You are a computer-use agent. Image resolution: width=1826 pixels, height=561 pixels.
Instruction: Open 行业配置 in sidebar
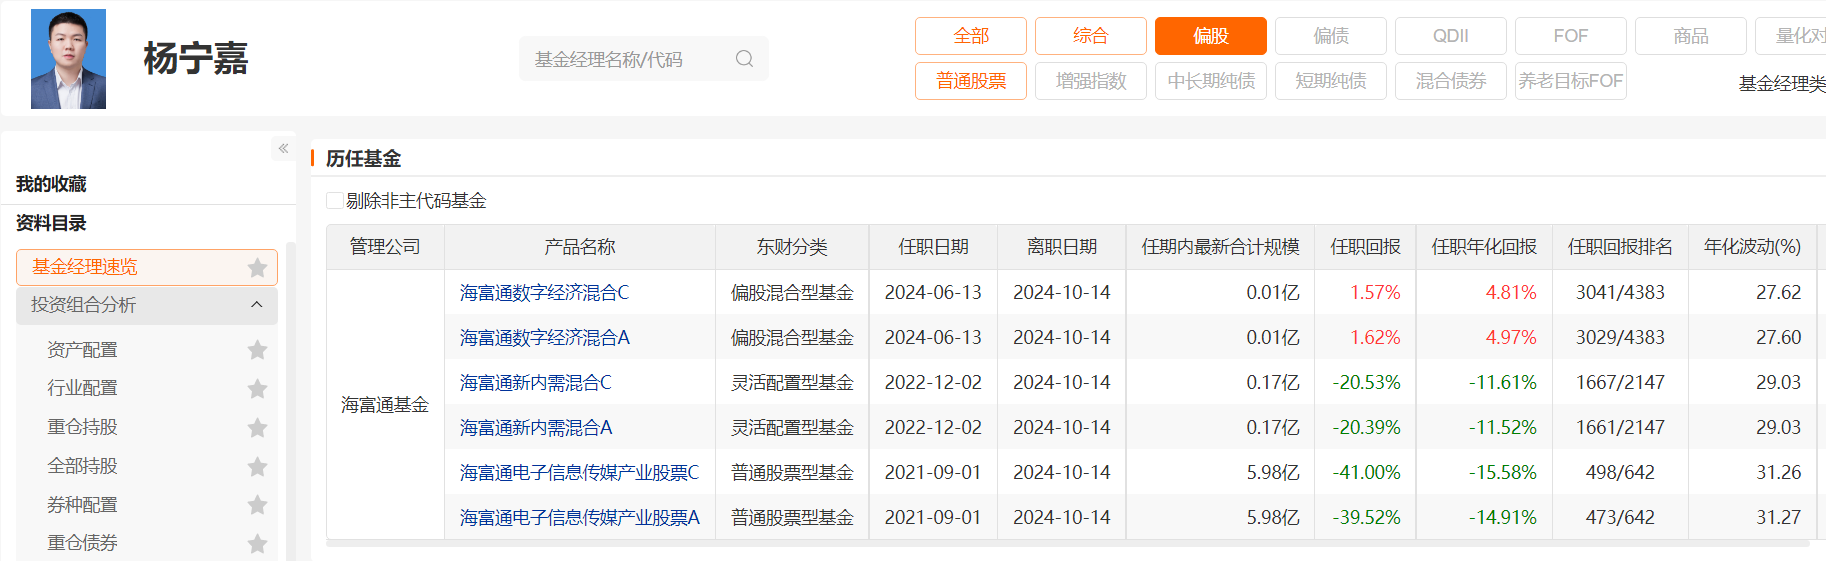point(82,388)
